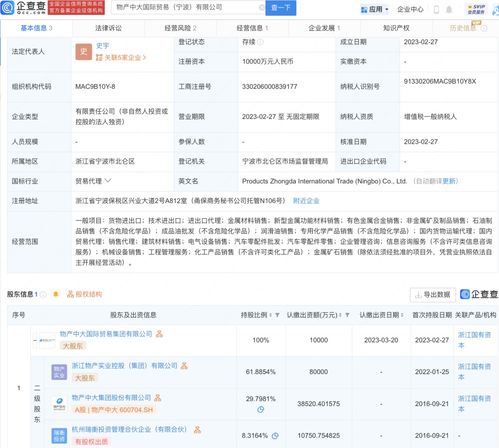Open 物产中大集团股份有限公司 link
This screenshot has height=448, width=499.
click(x=112, y=398)
